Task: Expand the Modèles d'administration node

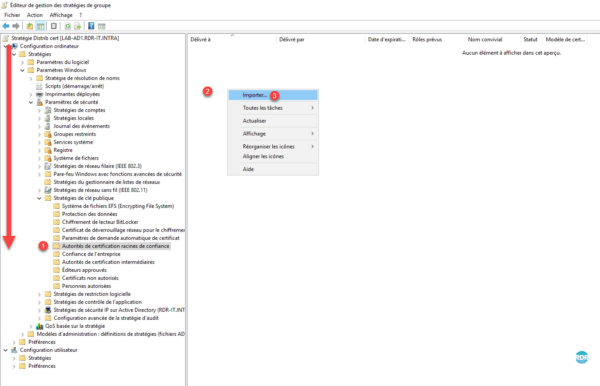Action: (x=23, y=334)
